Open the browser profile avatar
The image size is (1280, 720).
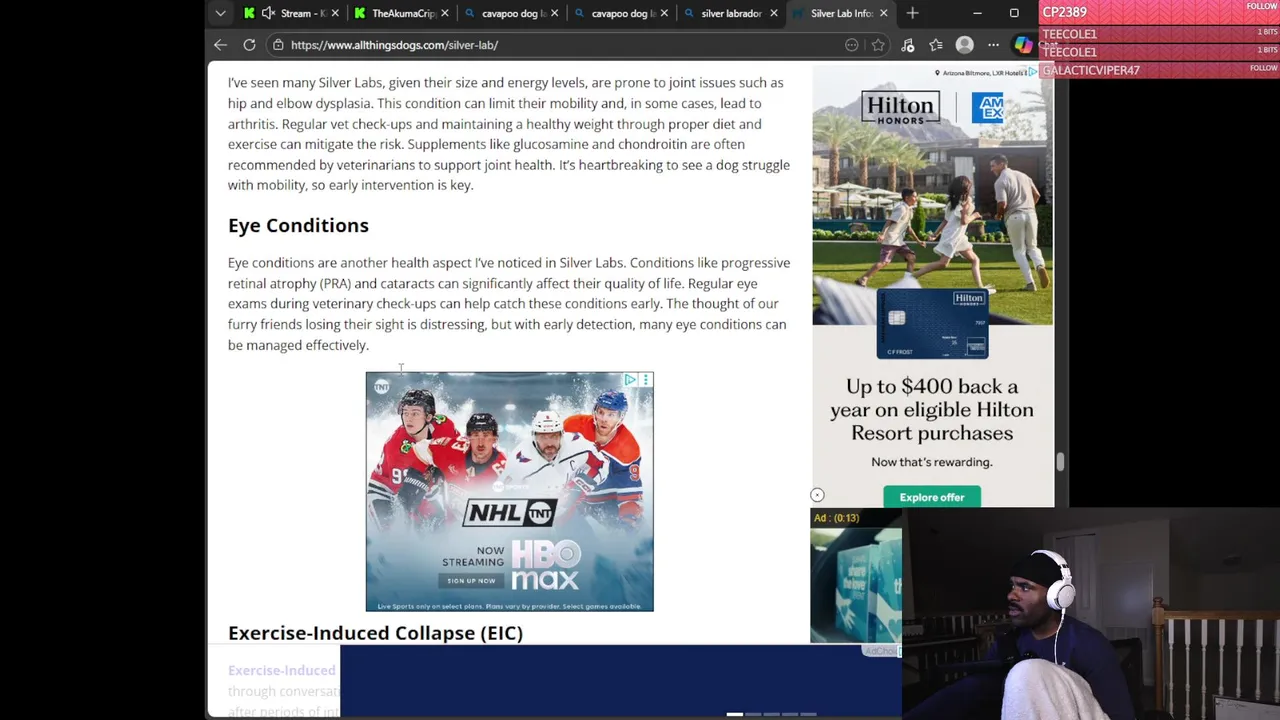point(965,45)
